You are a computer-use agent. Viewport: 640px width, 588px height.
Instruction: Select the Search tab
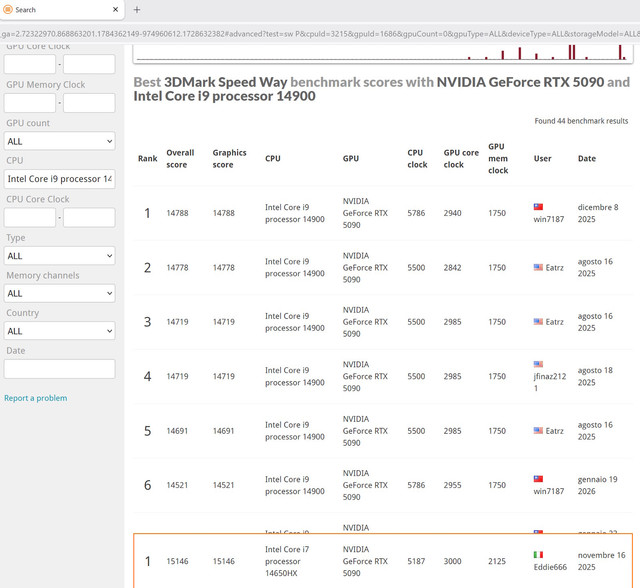61,10
